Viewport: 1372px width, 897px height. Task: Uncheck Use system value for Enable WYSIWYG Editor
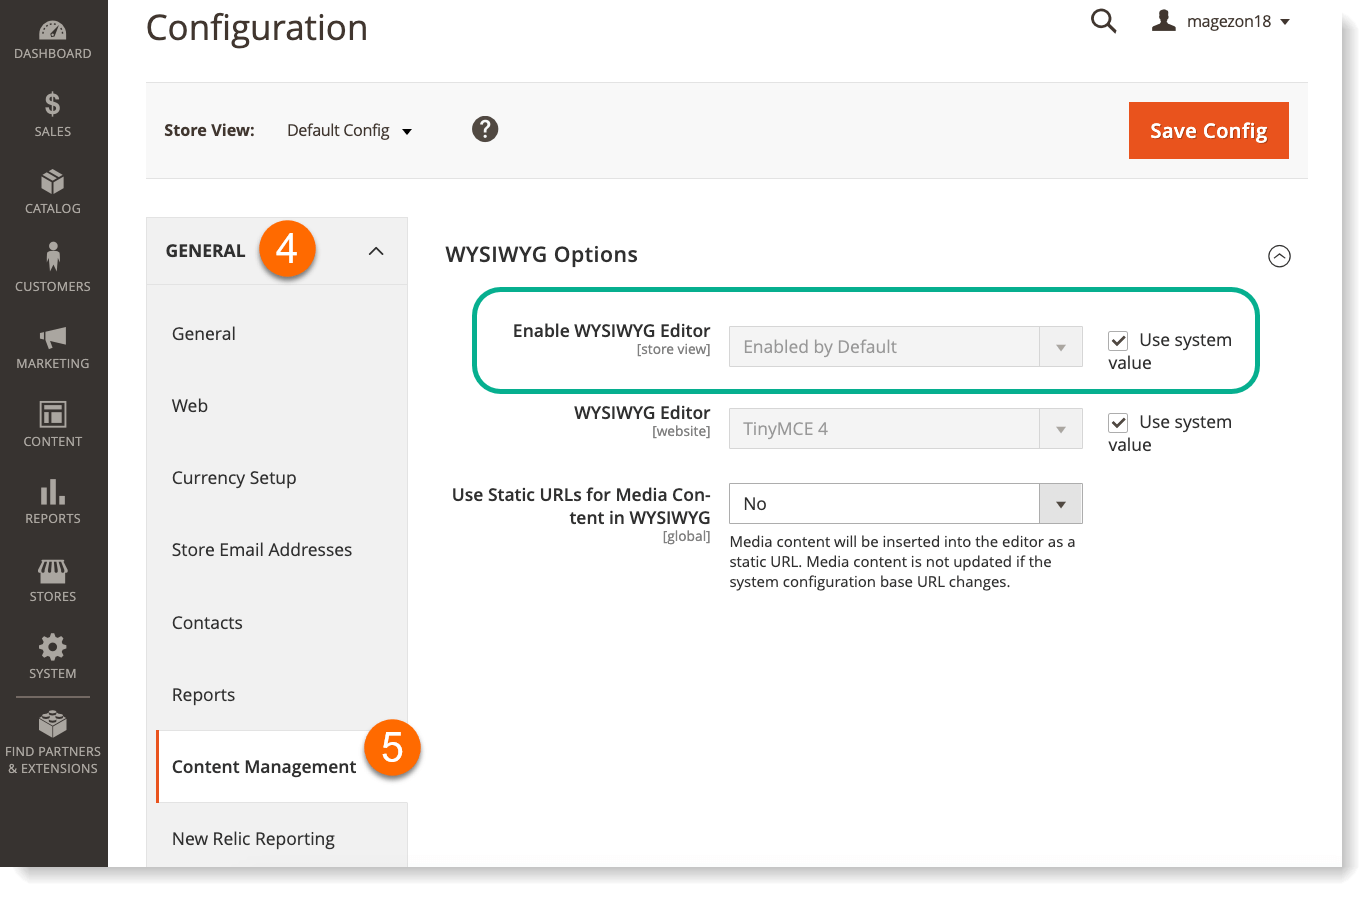coord(1117,340)
